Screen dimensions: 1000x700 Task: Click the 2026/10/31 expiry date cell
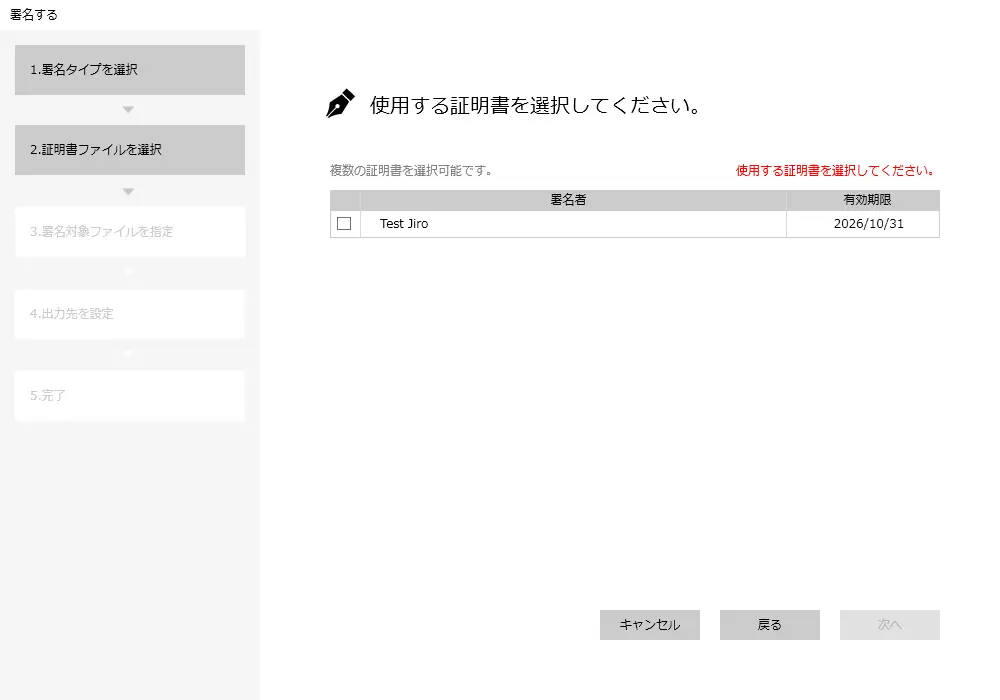[868, 224]
